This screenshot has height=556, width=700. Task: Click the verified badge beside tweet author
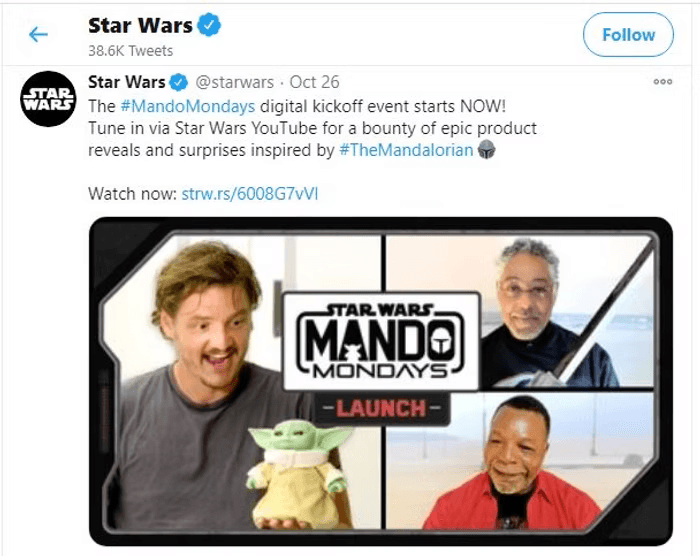(179, 82)
